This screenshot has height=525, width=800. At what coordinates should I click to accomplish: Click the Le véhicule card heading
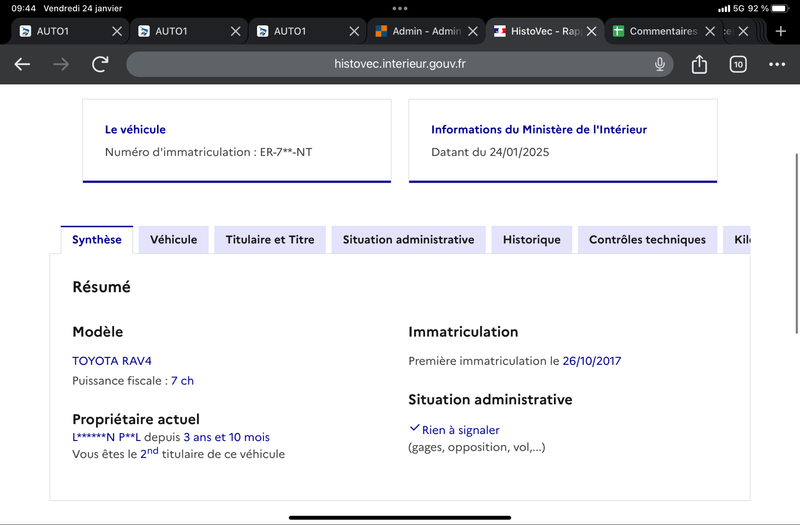tap(135, 130)
